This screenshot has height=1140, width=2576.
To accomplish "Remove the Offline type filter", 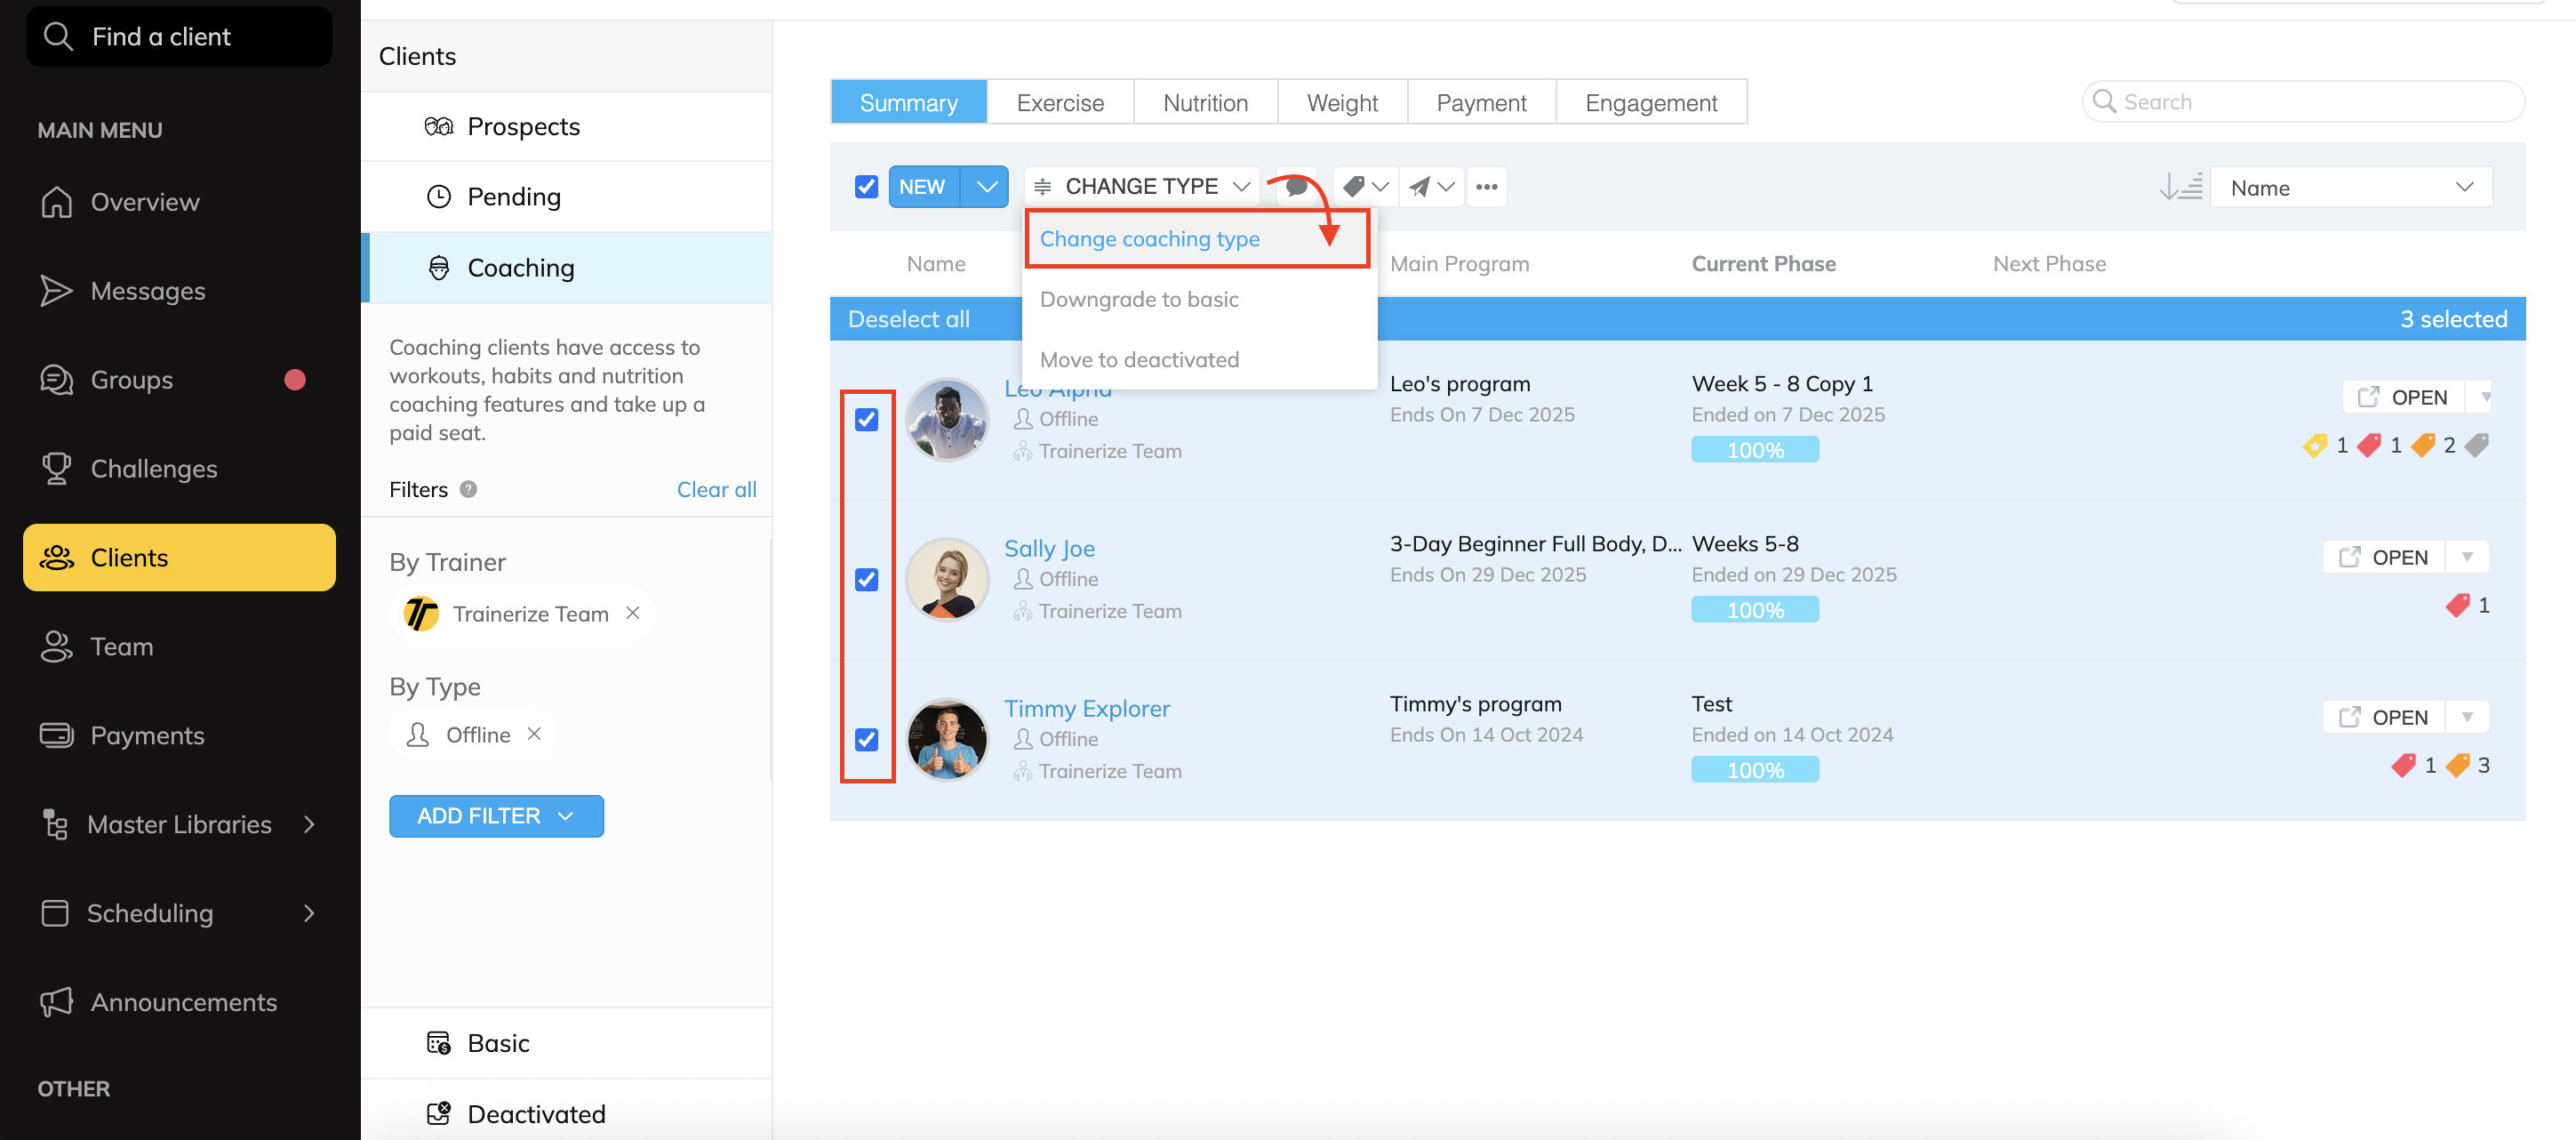I will 535,734.
